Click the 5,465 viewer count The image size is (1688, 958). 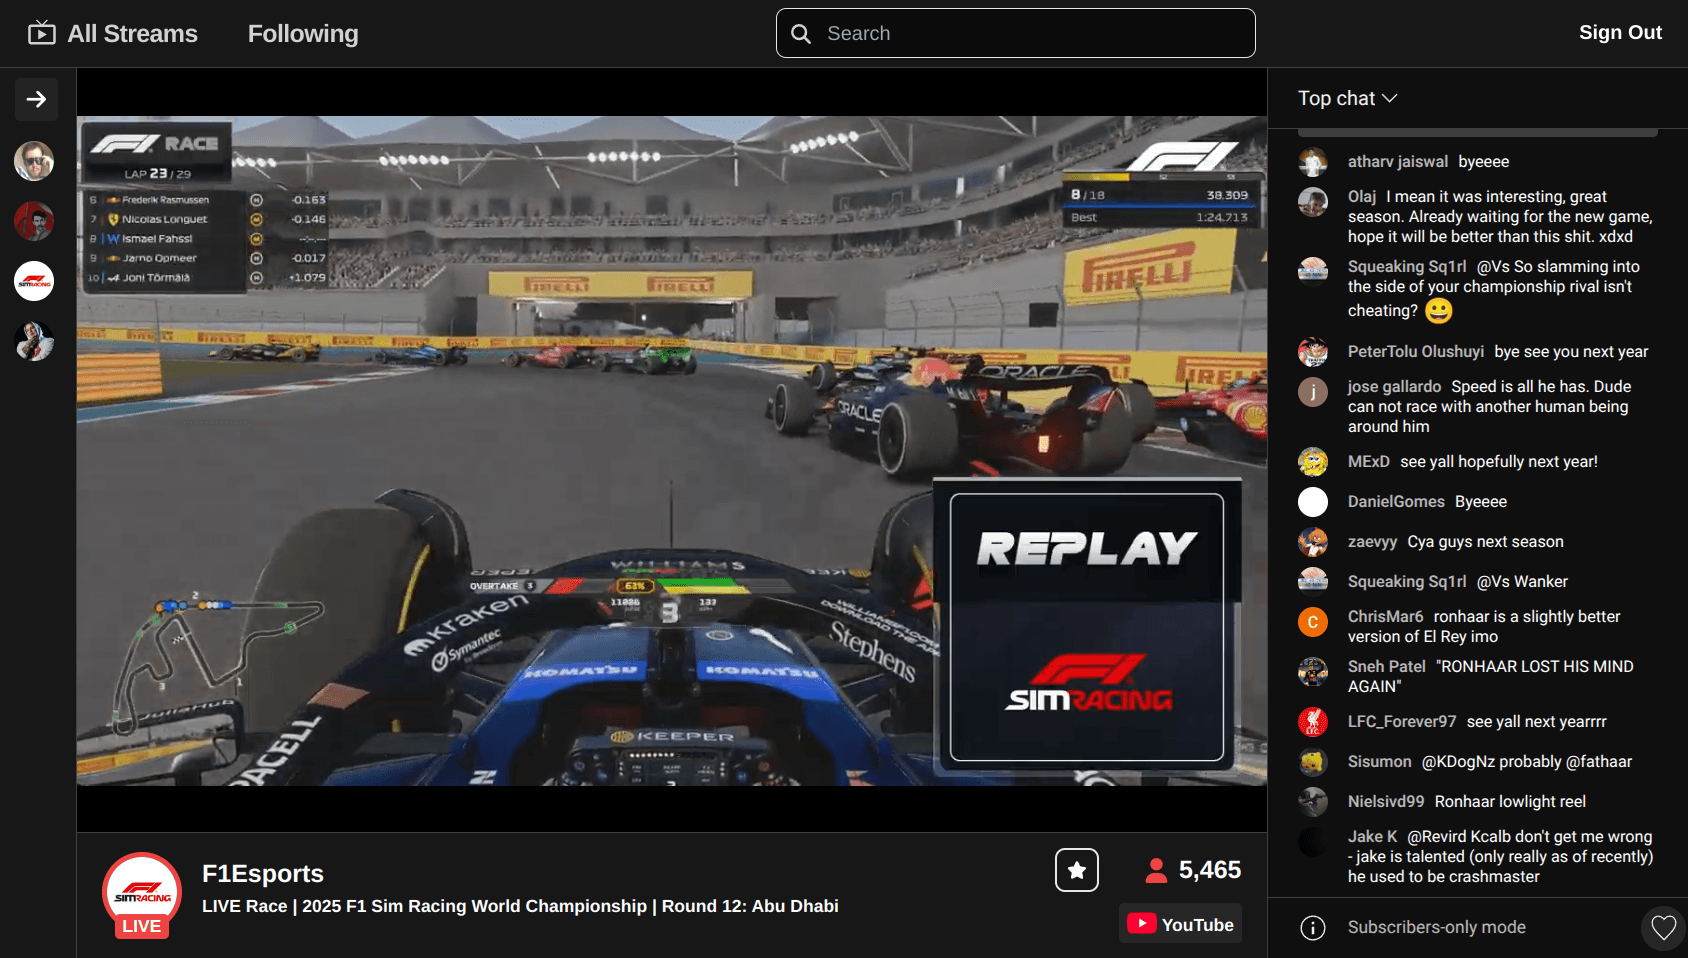tap(1209, 870)
